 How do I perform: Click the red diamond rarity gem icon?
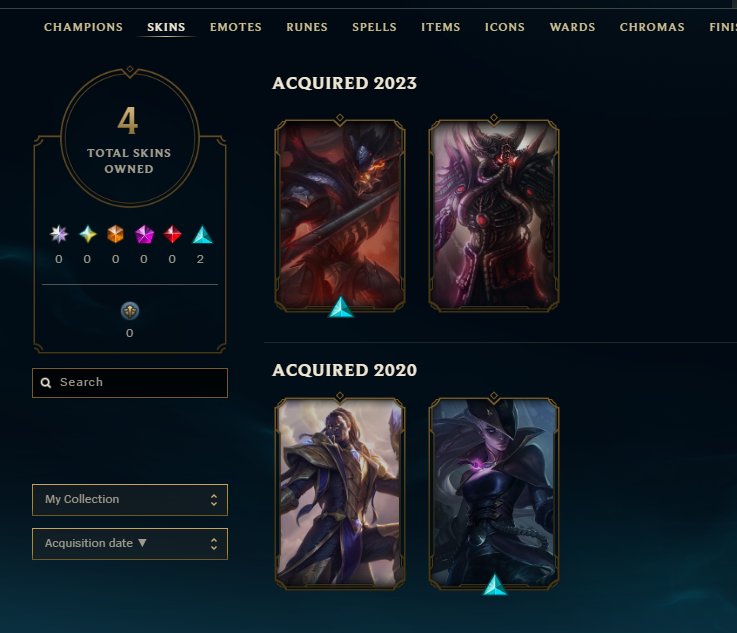coord(172,234)
